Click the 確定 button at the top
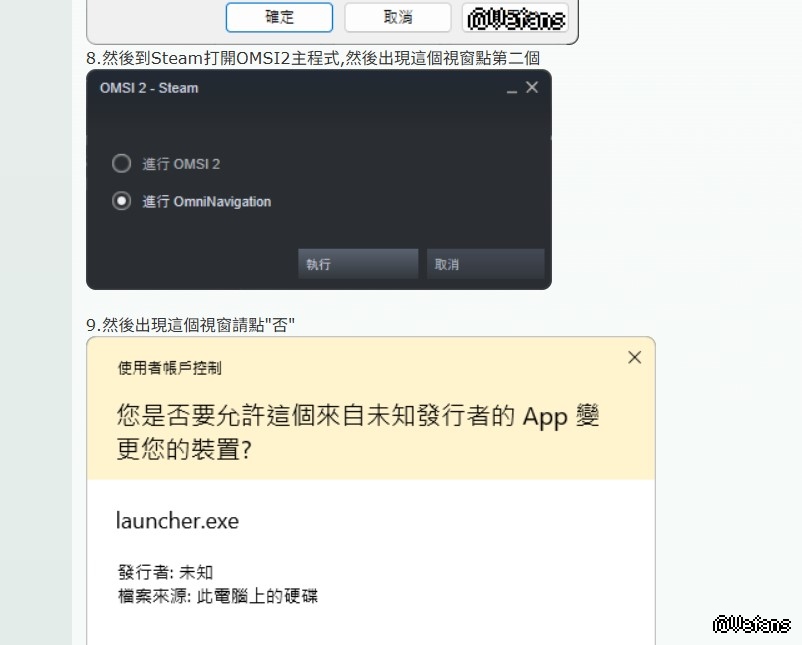Image resolution: width=802 pixels, height=645 pixels. (279, 17)
